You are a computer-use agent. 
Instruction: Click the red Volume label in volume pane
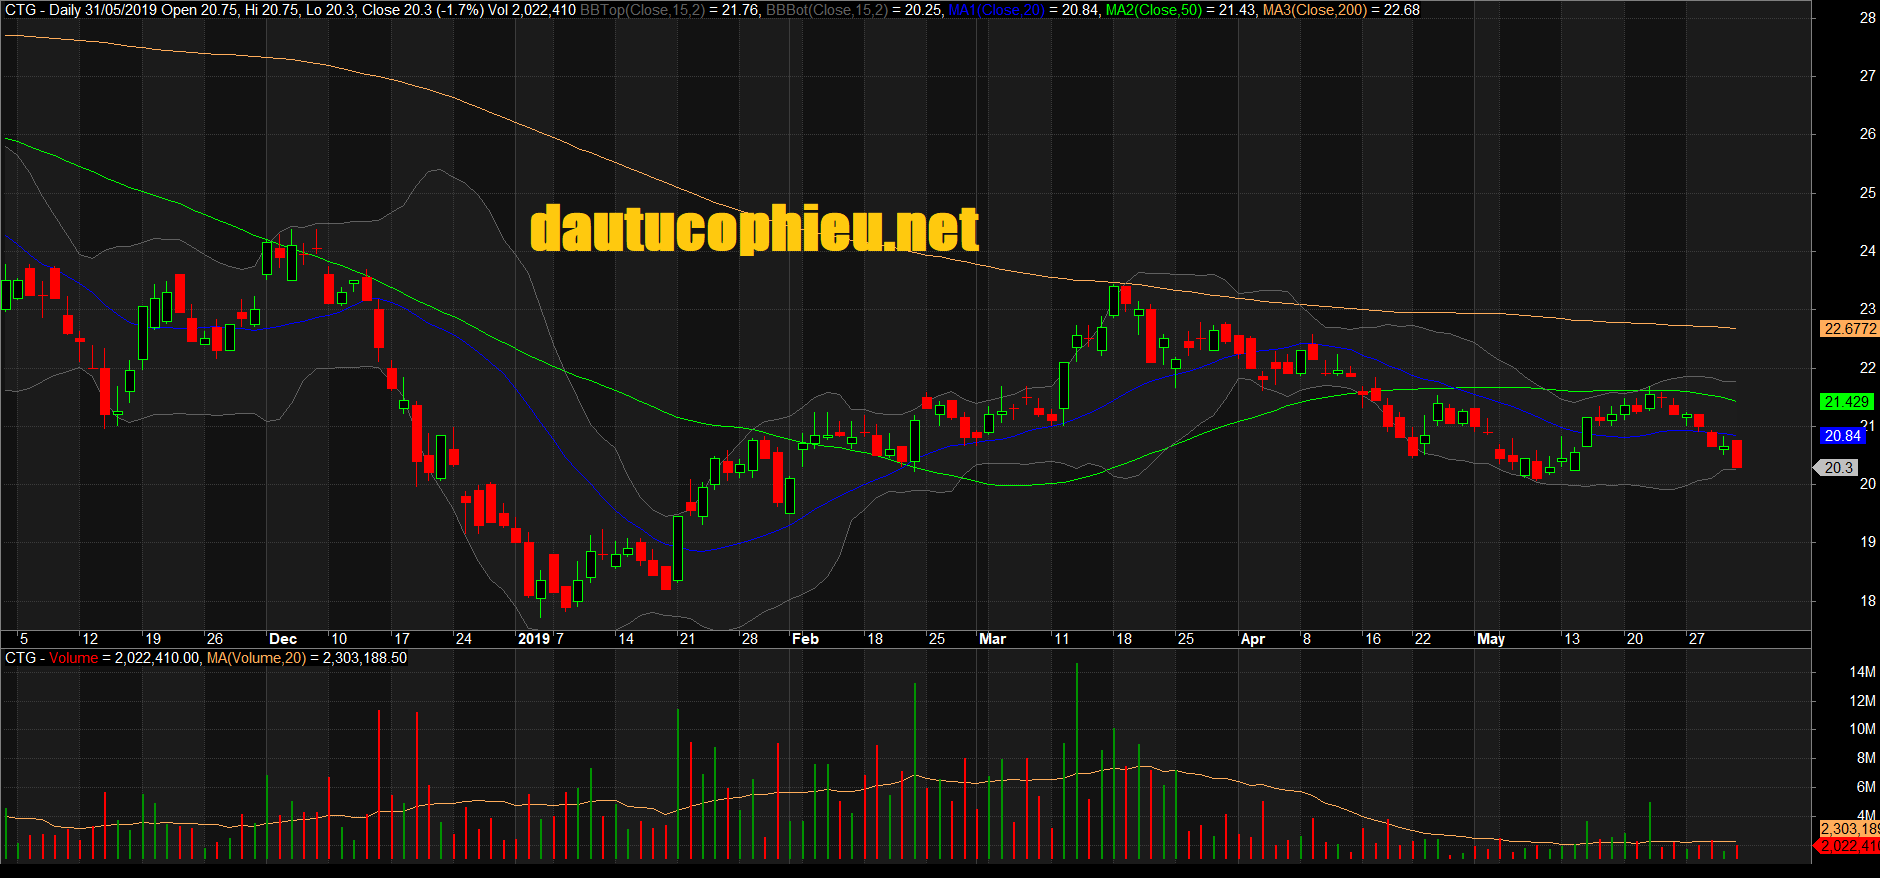coord(73,658)
